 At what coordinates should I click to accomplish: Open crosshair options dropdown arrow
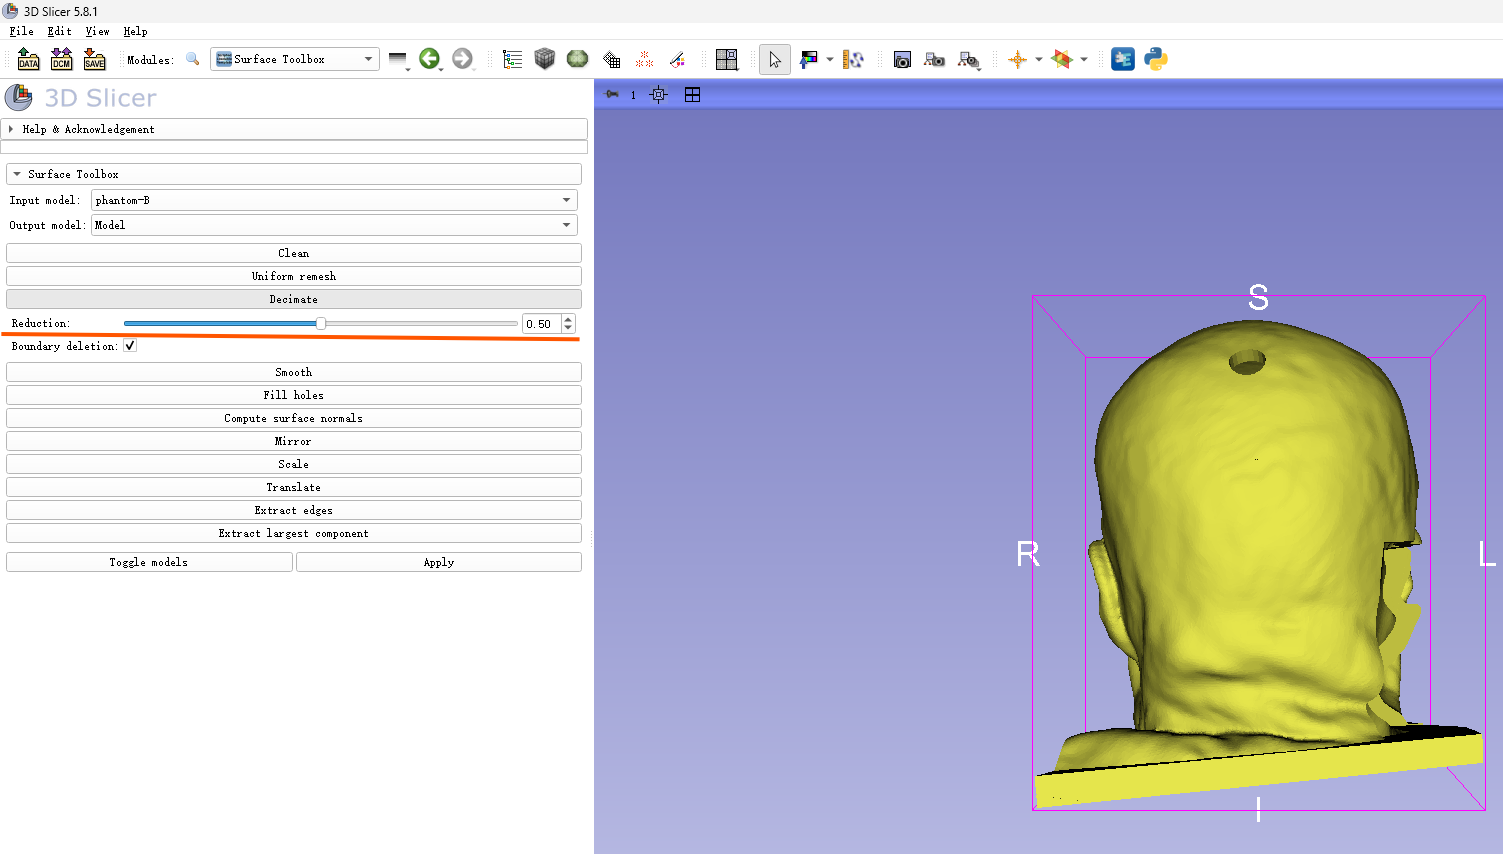point(1039,60)
